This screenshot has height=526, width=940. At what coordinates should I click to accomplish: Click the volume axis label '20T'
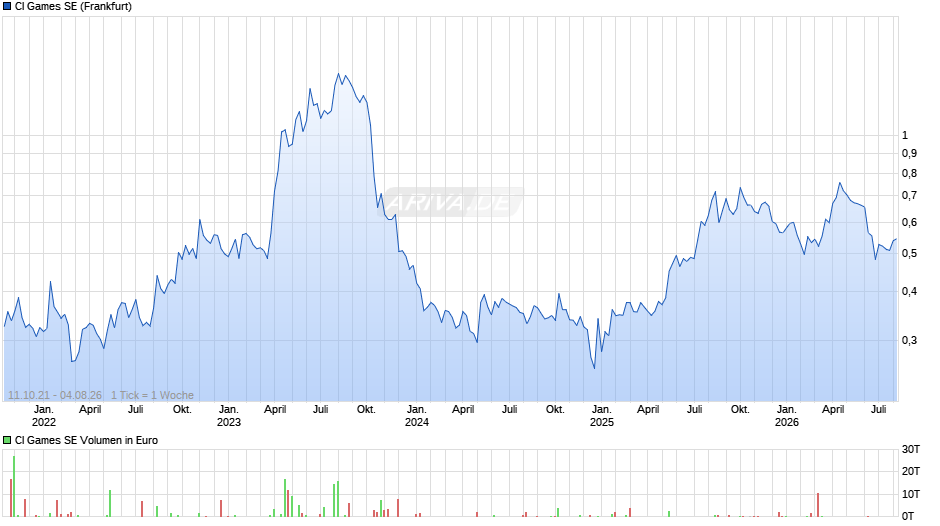pyautogui.click(x=911, y=471)
